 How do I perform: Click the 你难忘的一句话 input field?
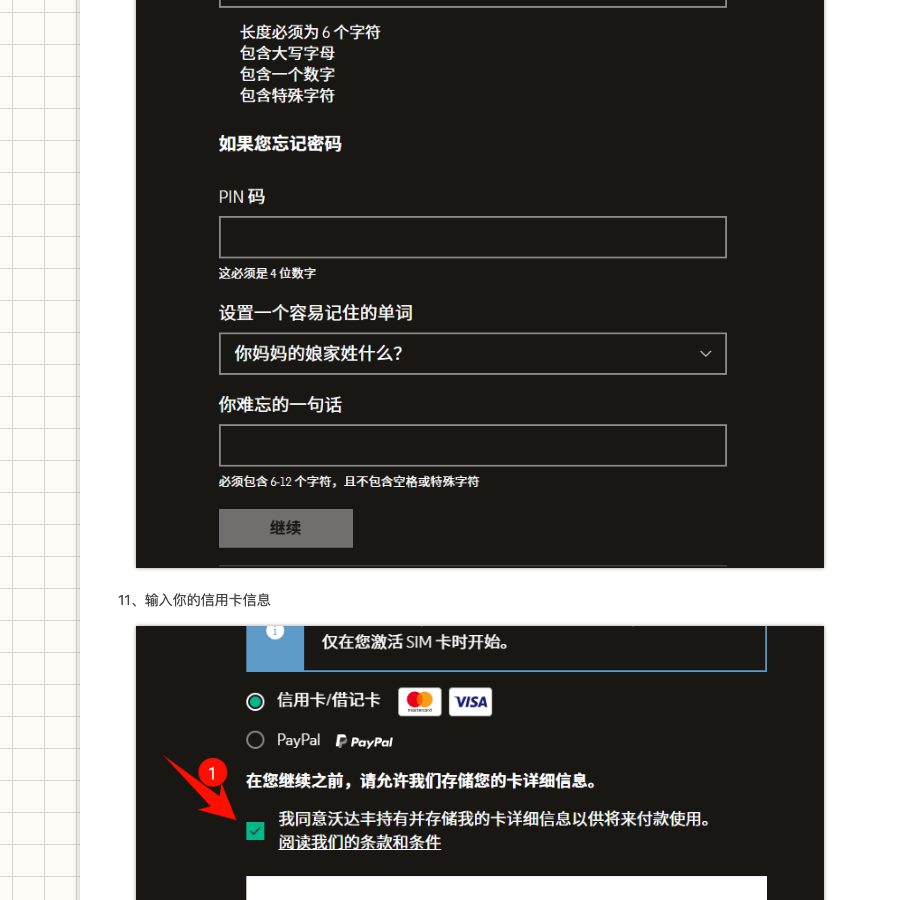point(472,445)
